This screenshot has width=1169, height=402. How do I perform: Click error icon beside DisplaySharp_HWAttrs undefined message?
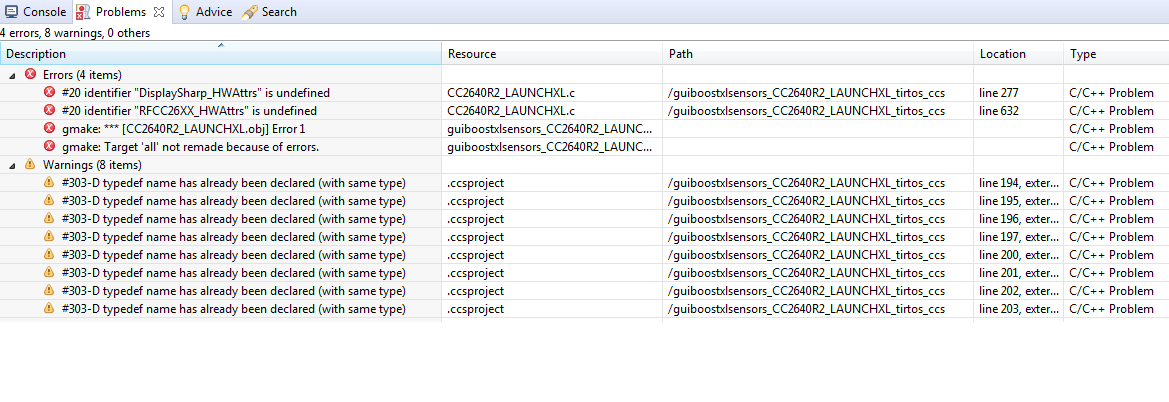[49, 92]
